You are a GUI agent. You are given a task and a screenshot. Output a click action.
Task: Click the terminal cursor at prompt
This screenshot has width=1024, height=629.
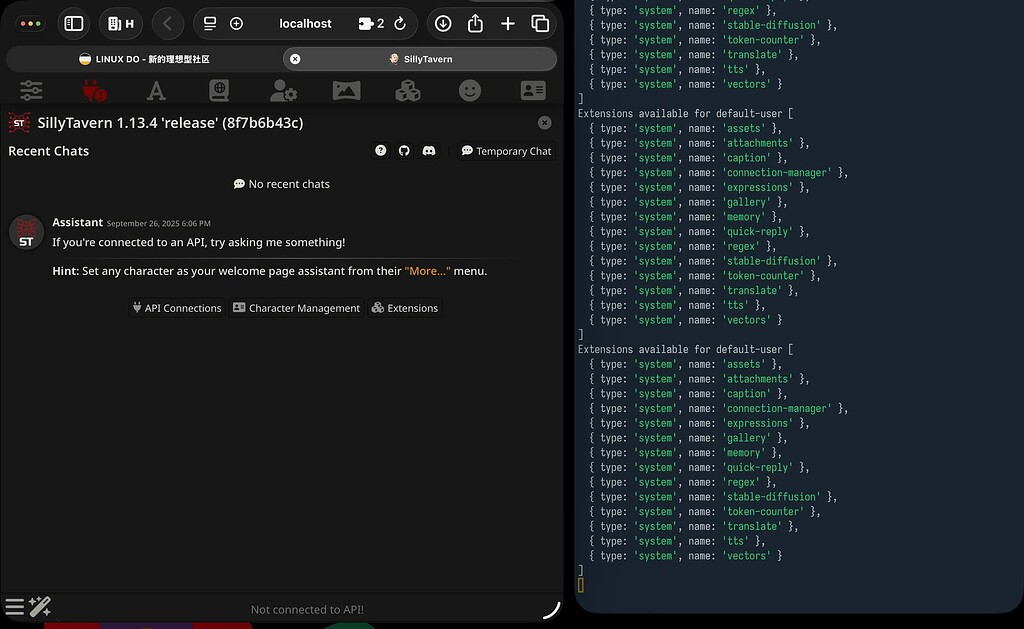581,585
